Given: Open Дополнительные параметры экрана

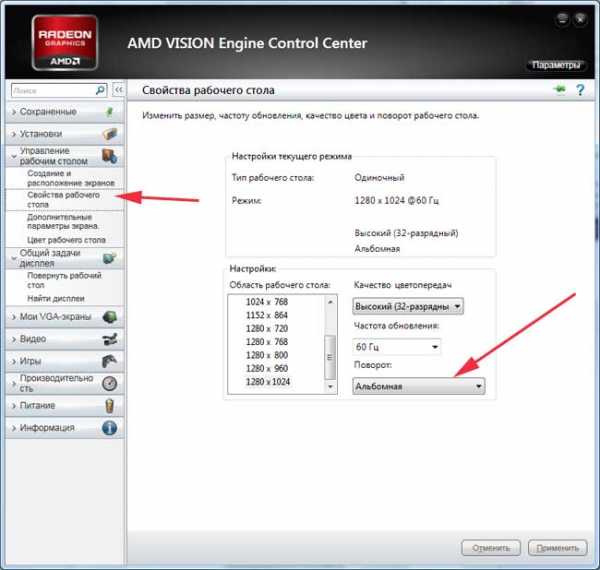Looking at the screenshot, I should click(x=63, y=221).
